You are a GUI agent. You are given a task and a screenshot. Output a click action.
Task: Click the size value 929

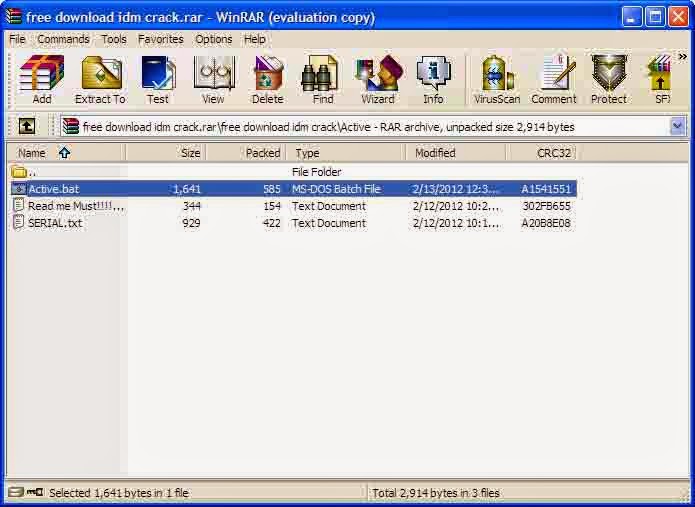(191, 223)
